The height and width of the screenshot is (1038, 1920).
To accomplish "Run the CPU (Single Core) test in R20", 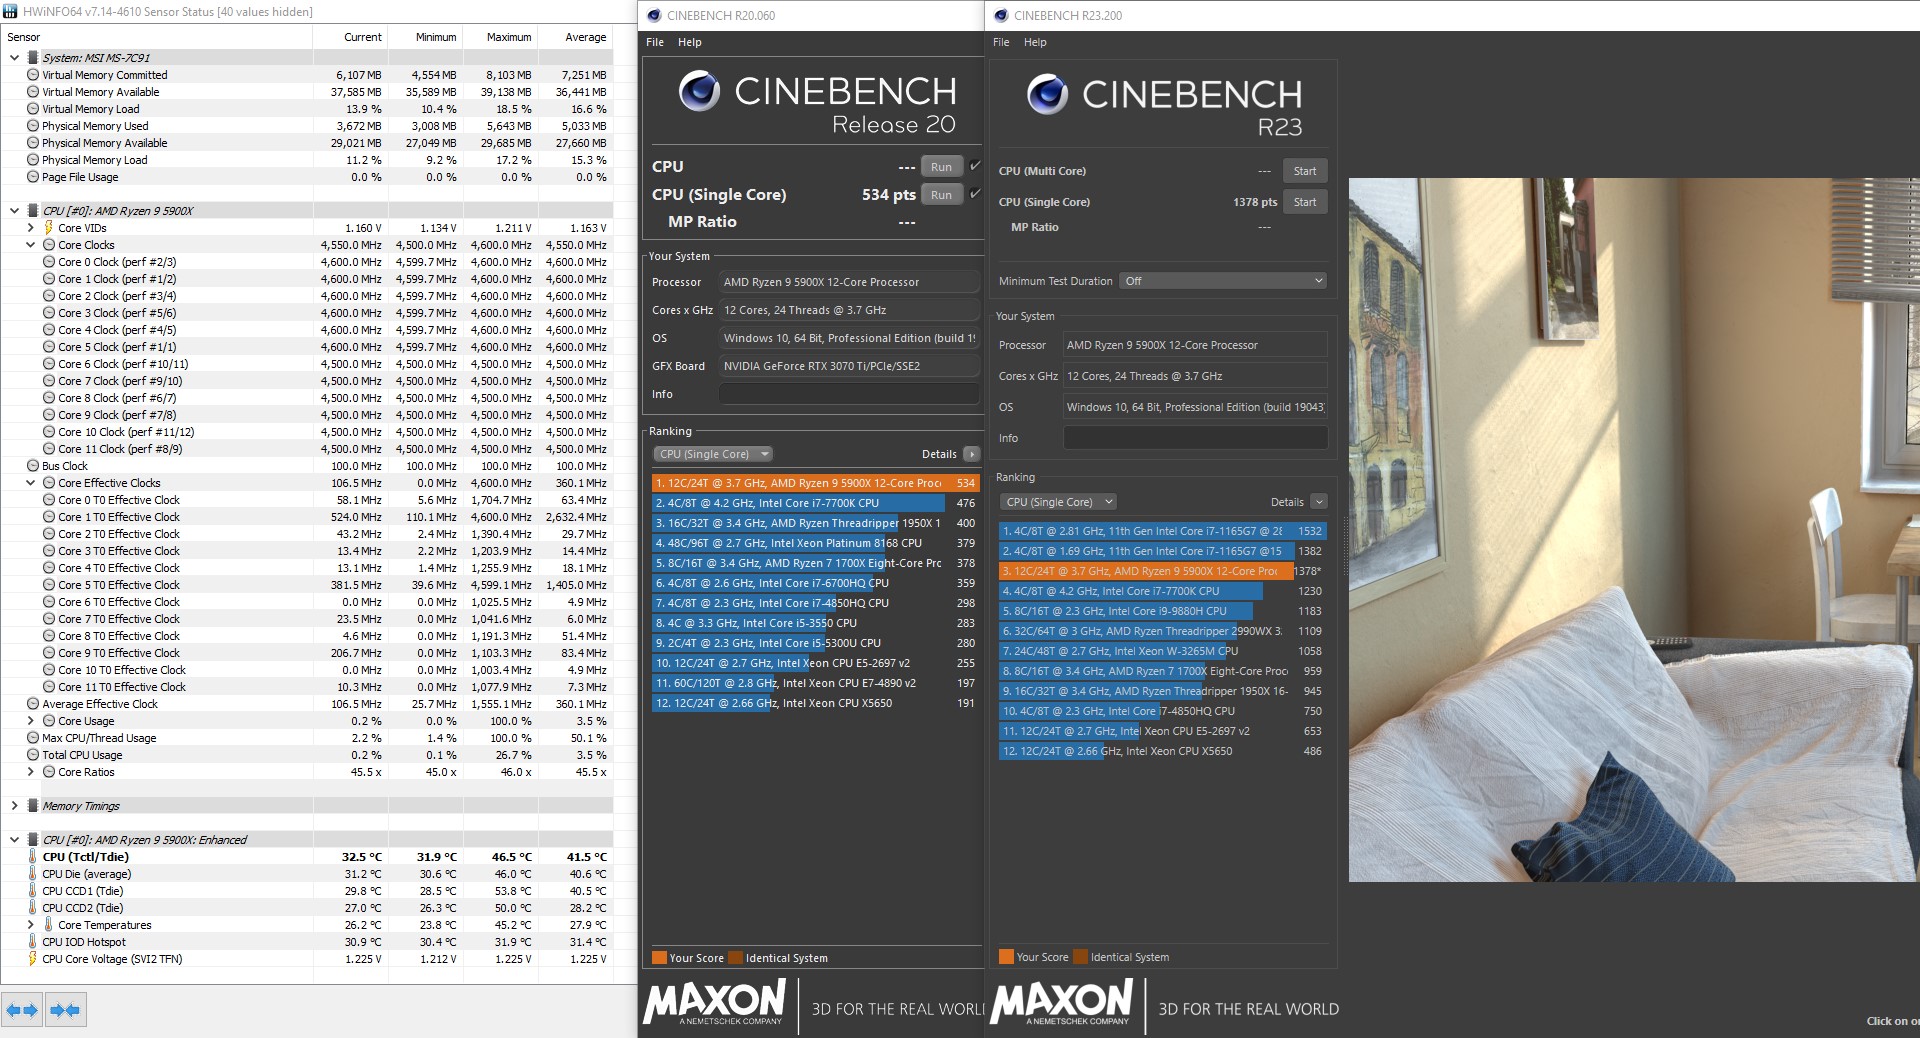I will tap(942, 195).
